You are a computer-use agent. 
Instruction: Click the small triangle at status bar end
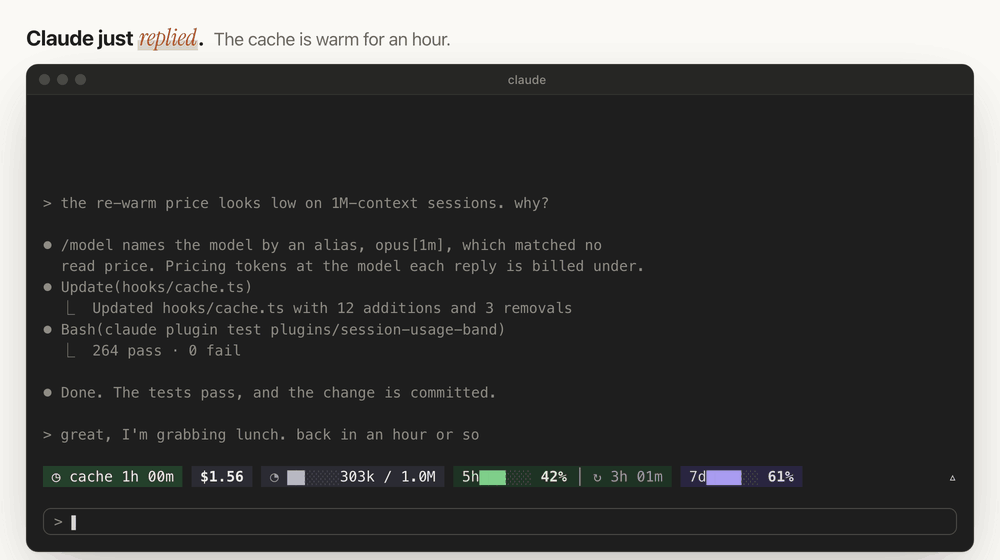(952, 478)
